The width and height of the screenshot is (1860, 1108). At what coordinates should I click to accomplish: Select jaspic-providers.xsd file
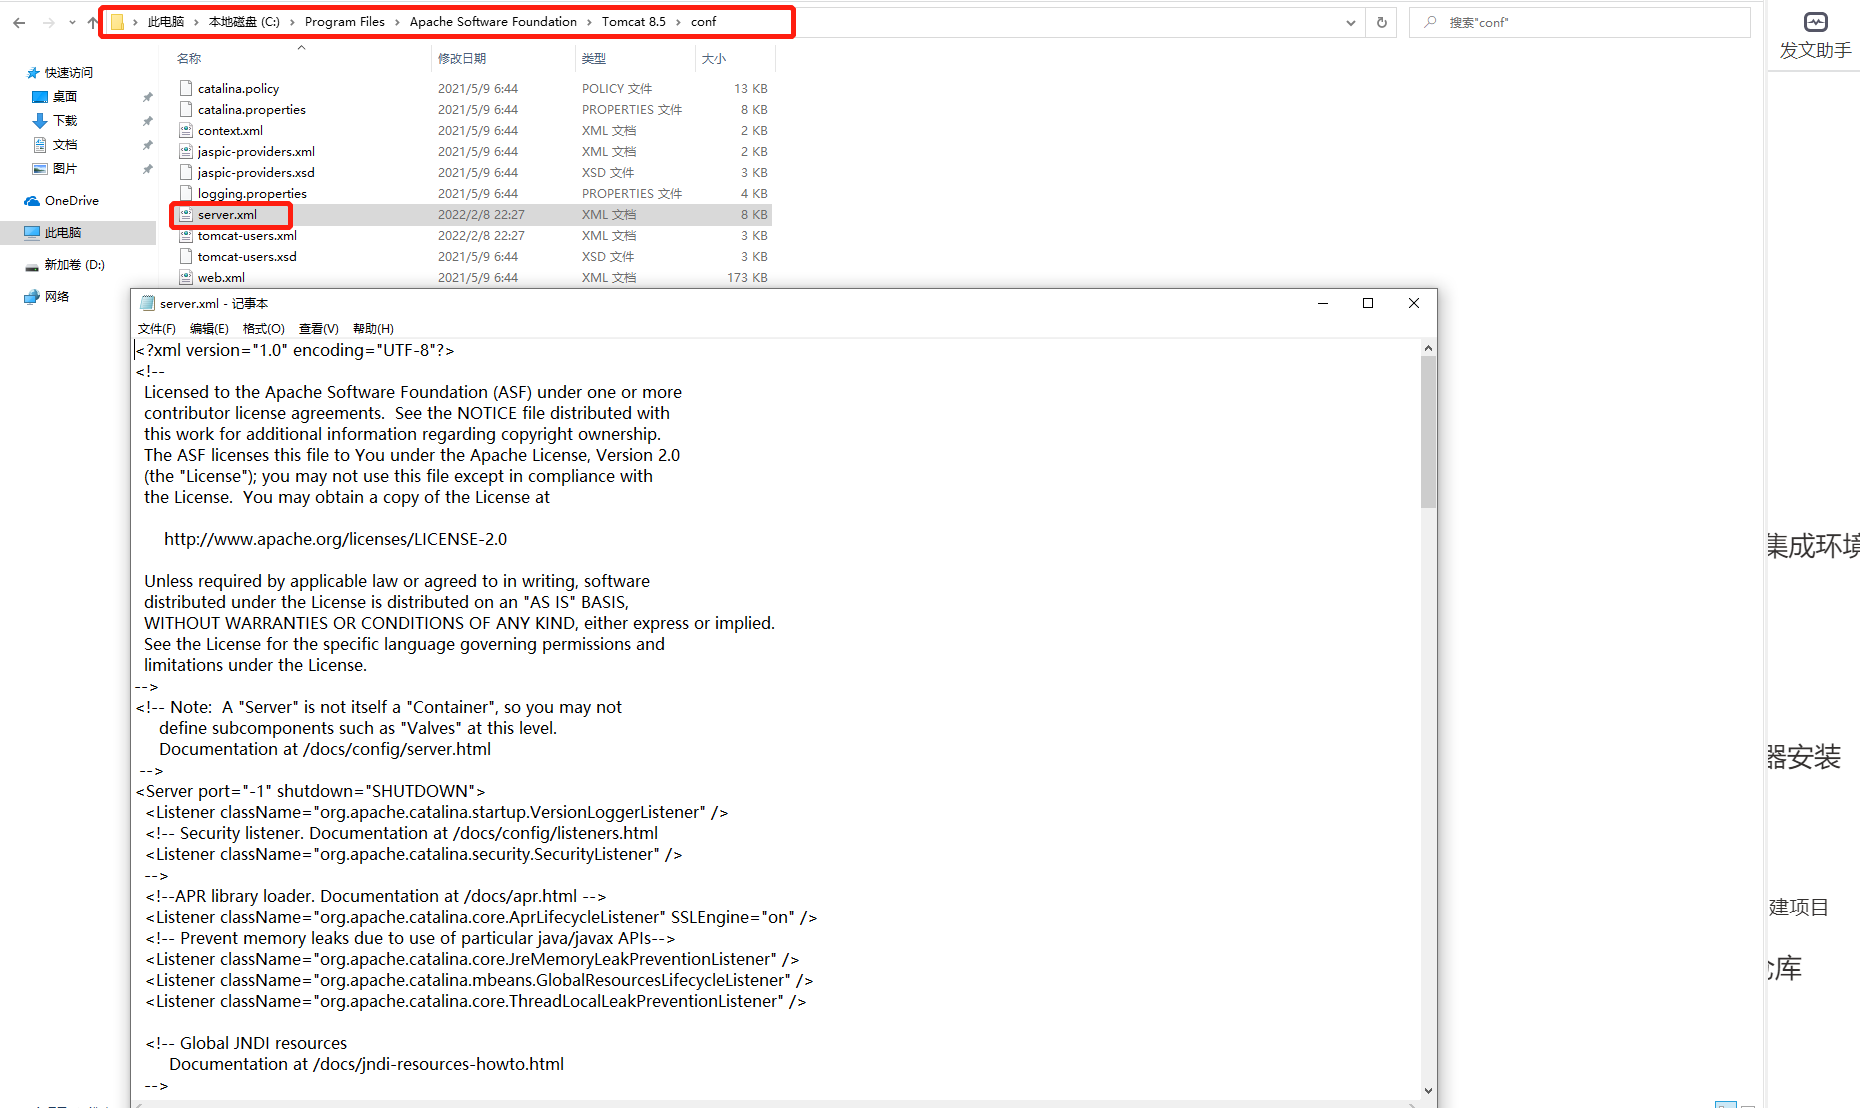coord(256,173)
